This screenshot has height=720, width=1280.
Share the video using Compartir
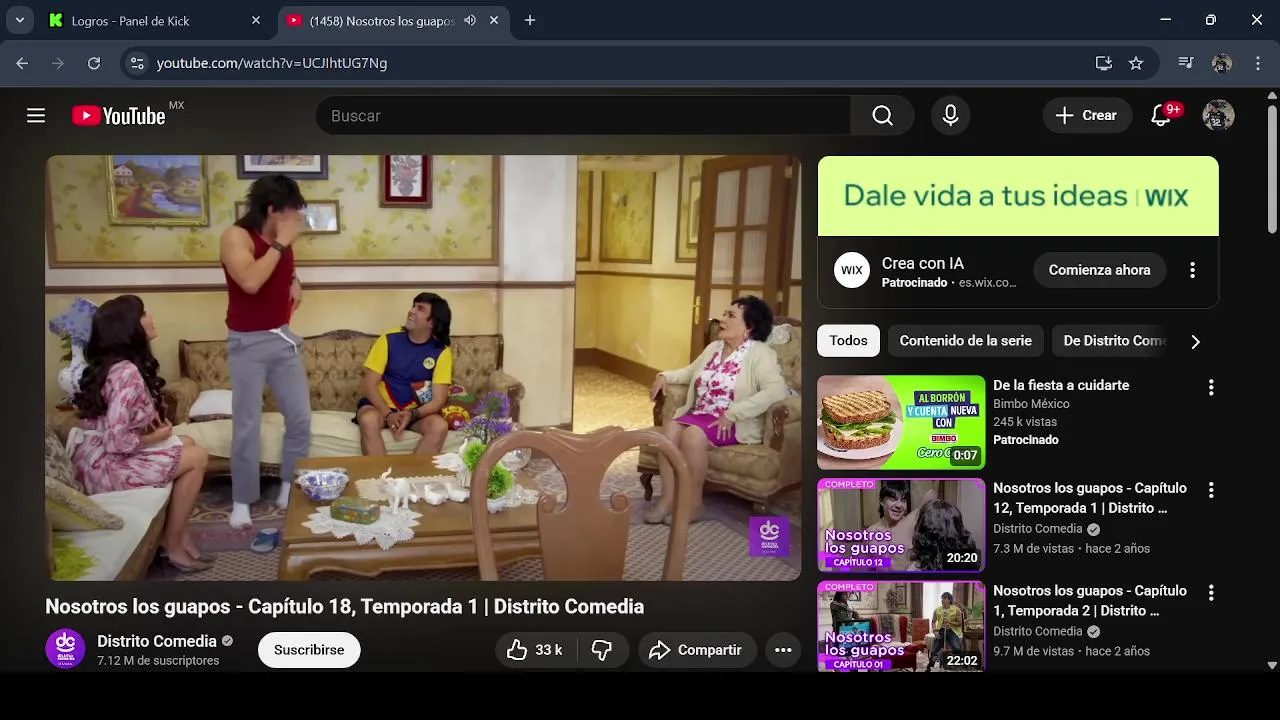pos(696,650)
